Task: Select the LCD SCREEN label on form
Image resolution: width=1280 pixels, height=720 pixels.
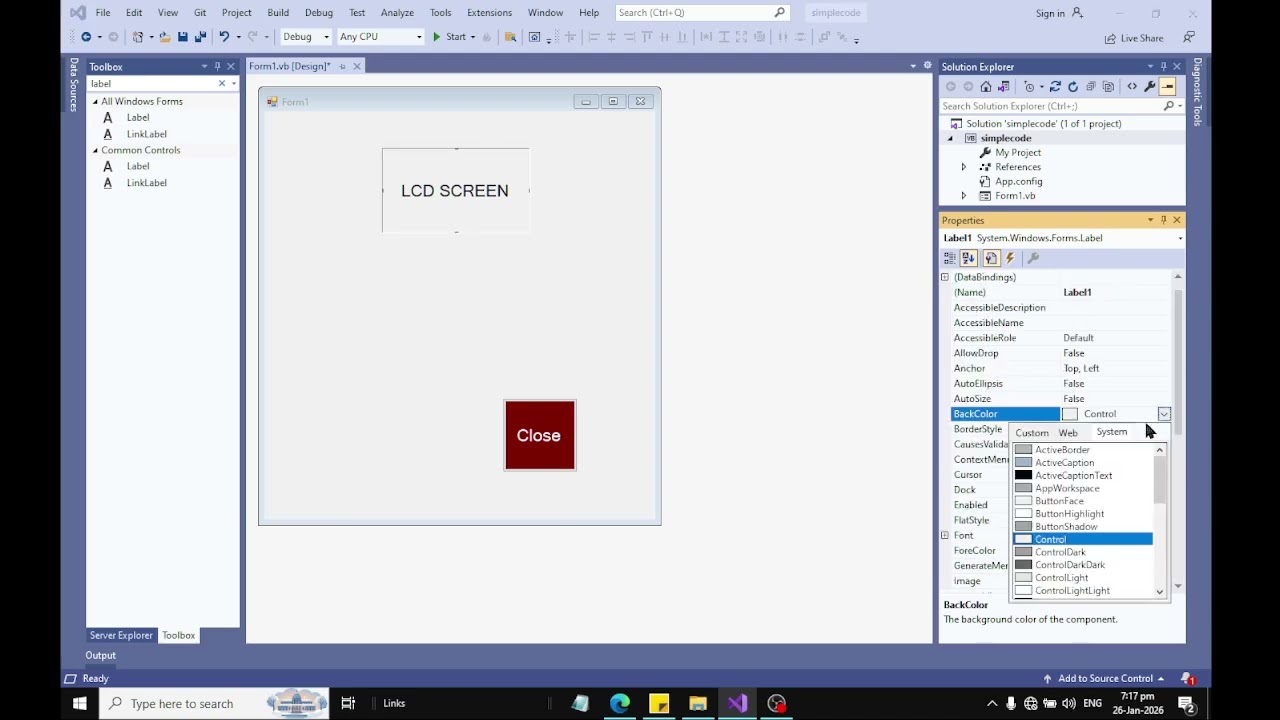Action: pos(455,190)
